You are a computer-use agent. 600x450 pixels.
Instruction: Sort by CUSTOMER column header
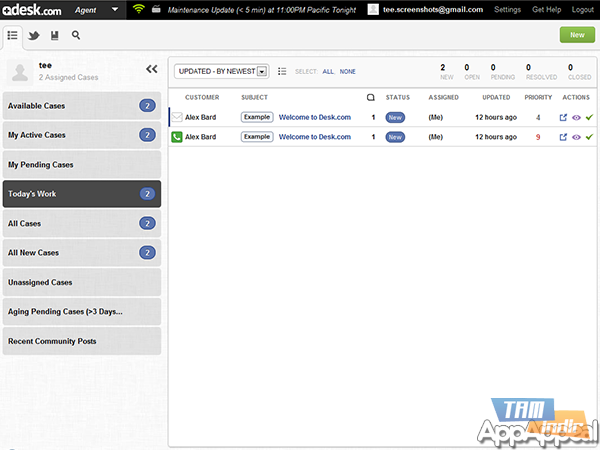point(202,98)
